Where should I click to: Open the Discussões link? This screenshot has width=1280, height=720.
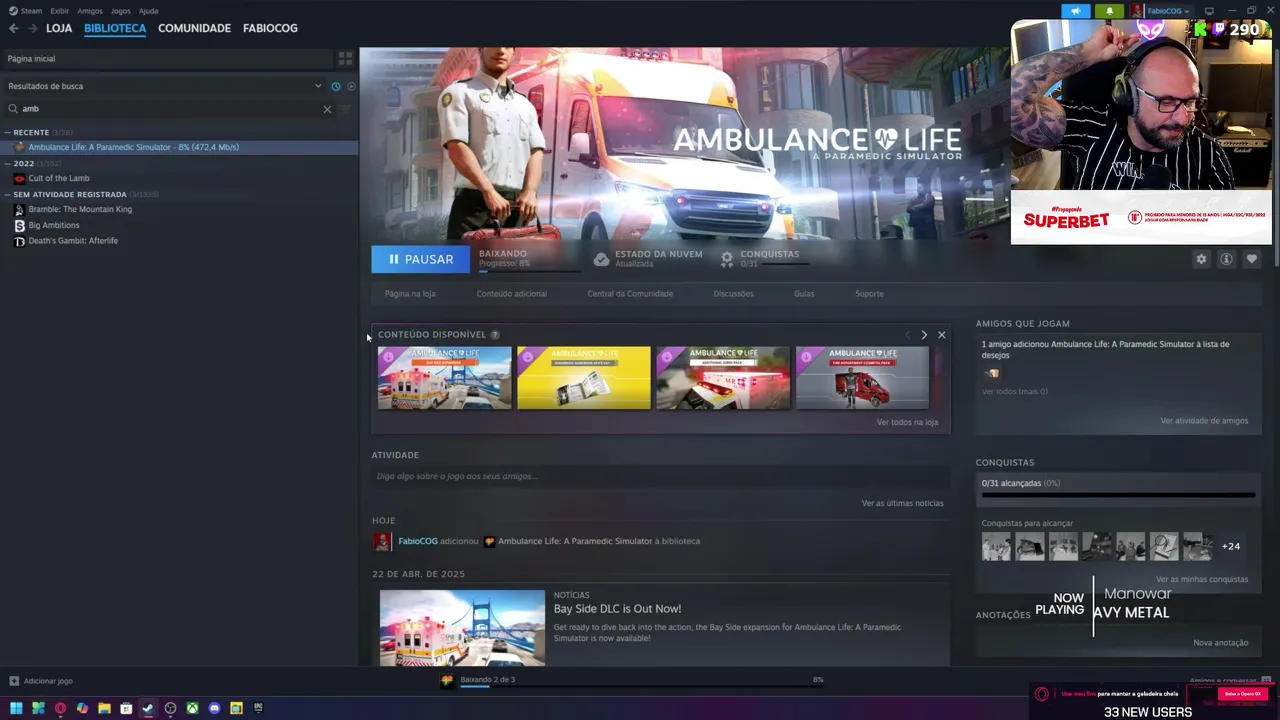[733, 294]
